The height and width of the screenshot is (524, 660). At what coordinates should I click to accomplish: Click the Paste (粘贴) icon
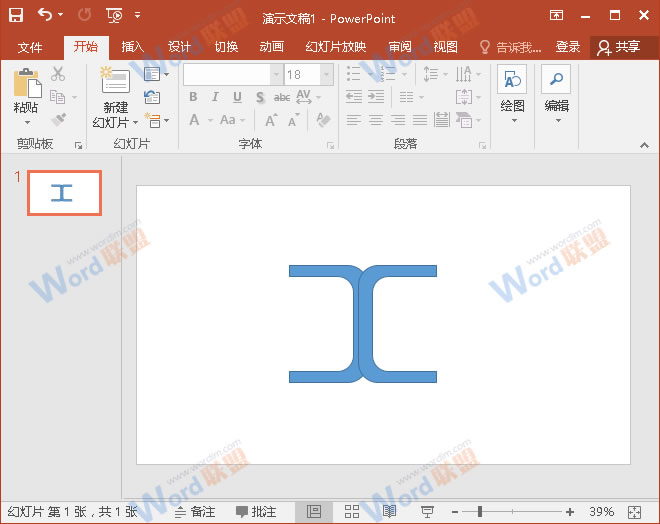[x=26, y=83]
